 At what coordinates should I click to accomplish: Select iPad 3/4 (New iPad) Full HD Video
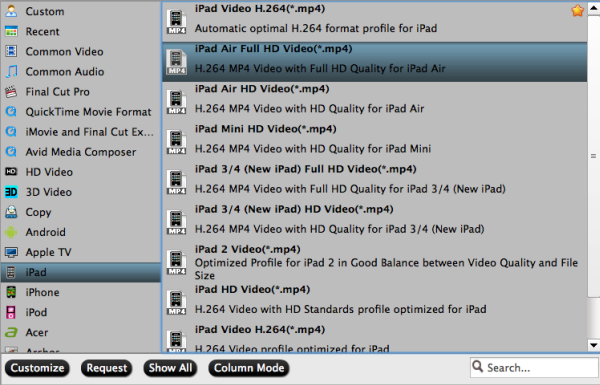374,179
